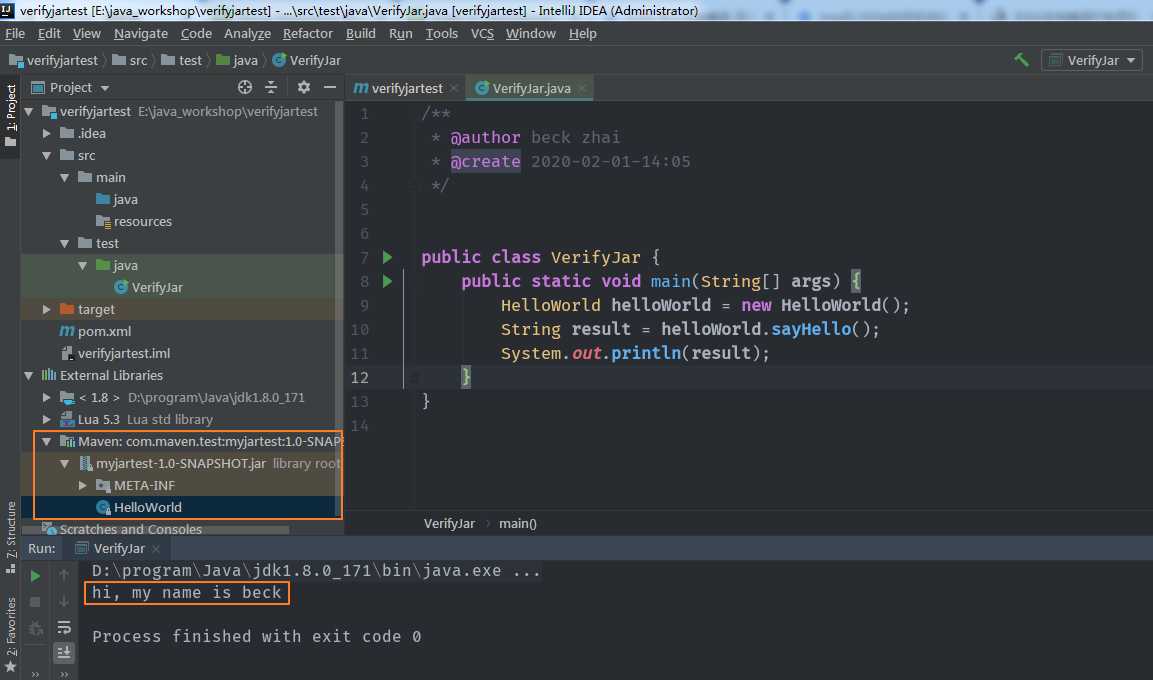This screenshot has height=680, width=1153.
Task: Select the resources folder under main
Action: tap(134, 221)
